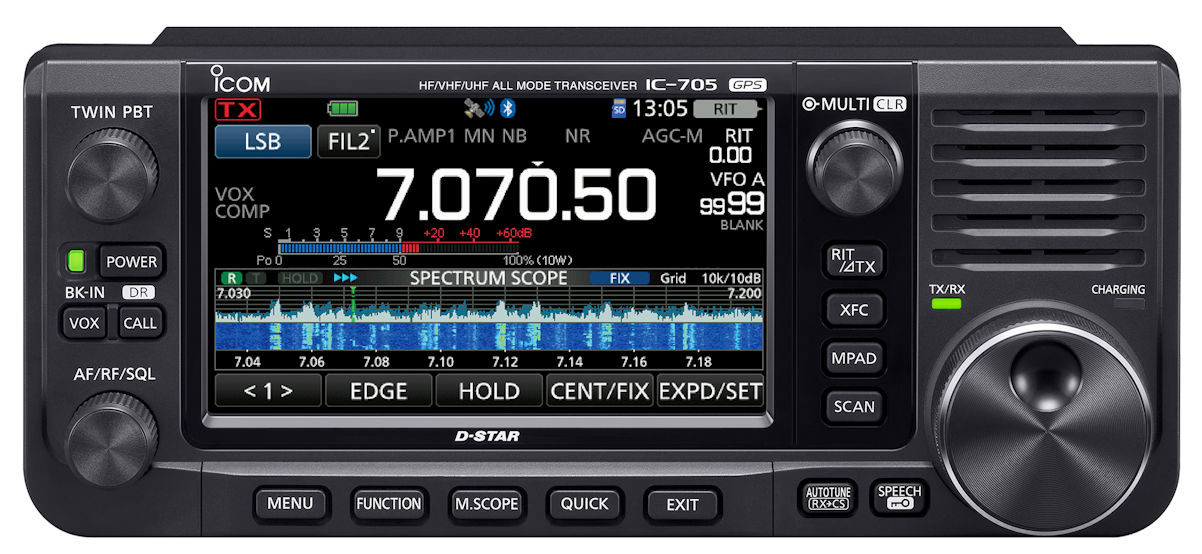Click the green TX/RX LED
Image resolution: width=1202 pixels, height=554 pixels.
tap(945, 303)
